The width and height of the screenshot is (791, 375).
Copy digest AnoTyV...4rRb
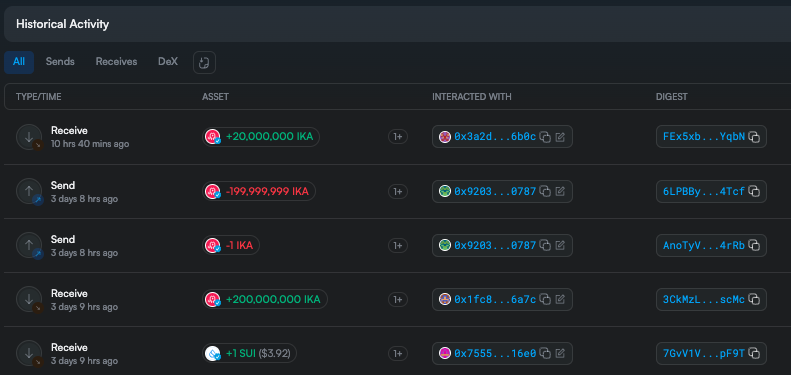pos(754,245)
